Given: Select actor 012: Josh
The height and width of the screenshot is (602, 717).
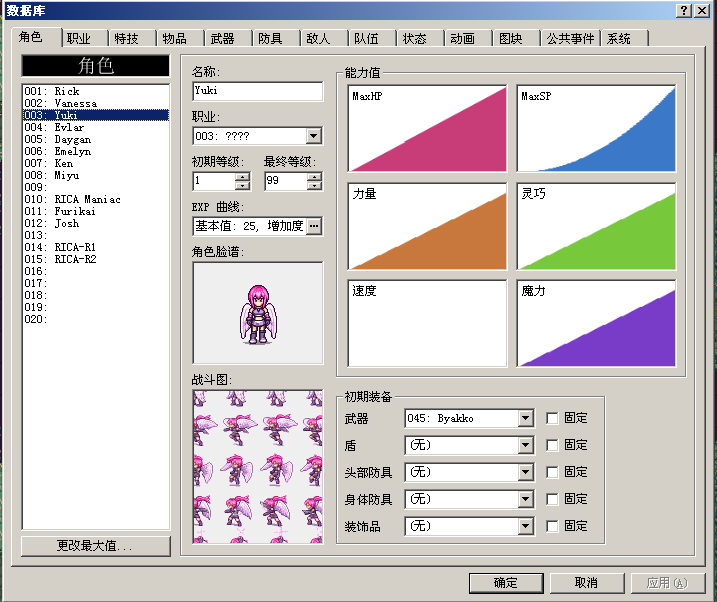Looking at the screenshot, I should (x=96, y=223).
